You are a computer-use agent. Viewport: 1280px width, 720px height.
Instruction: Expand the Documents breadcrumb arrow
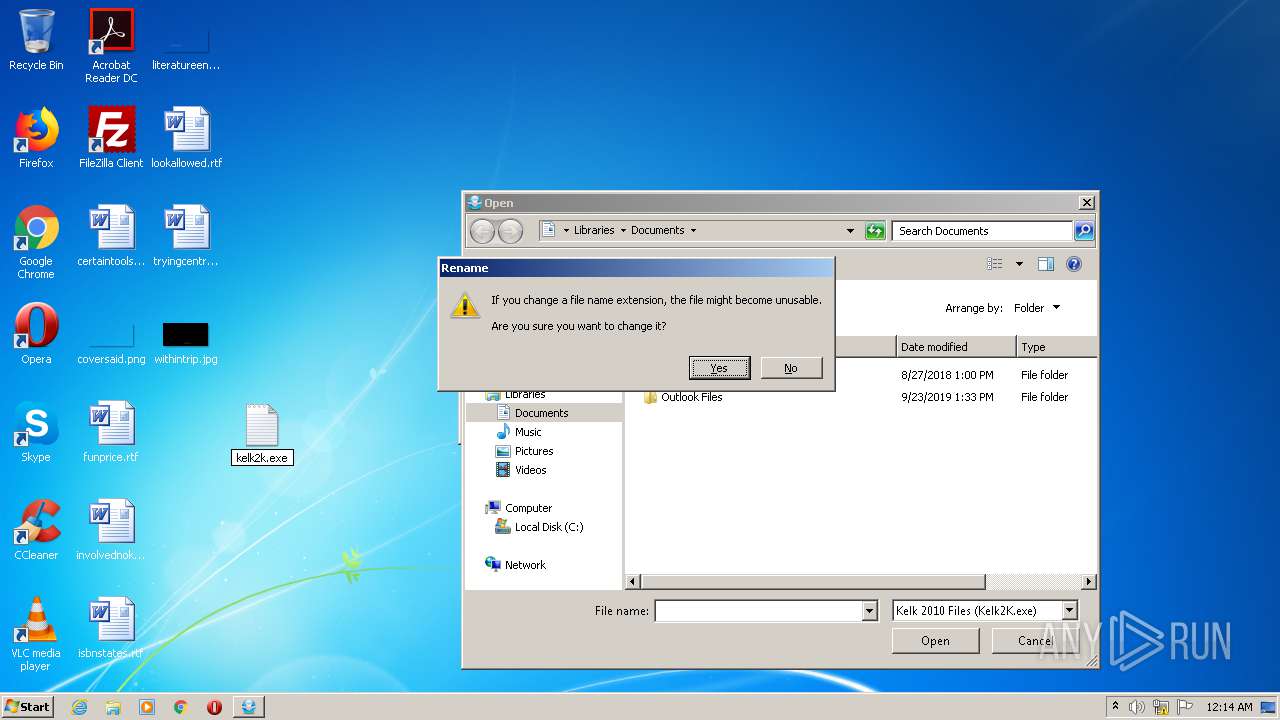pos(693,231)
